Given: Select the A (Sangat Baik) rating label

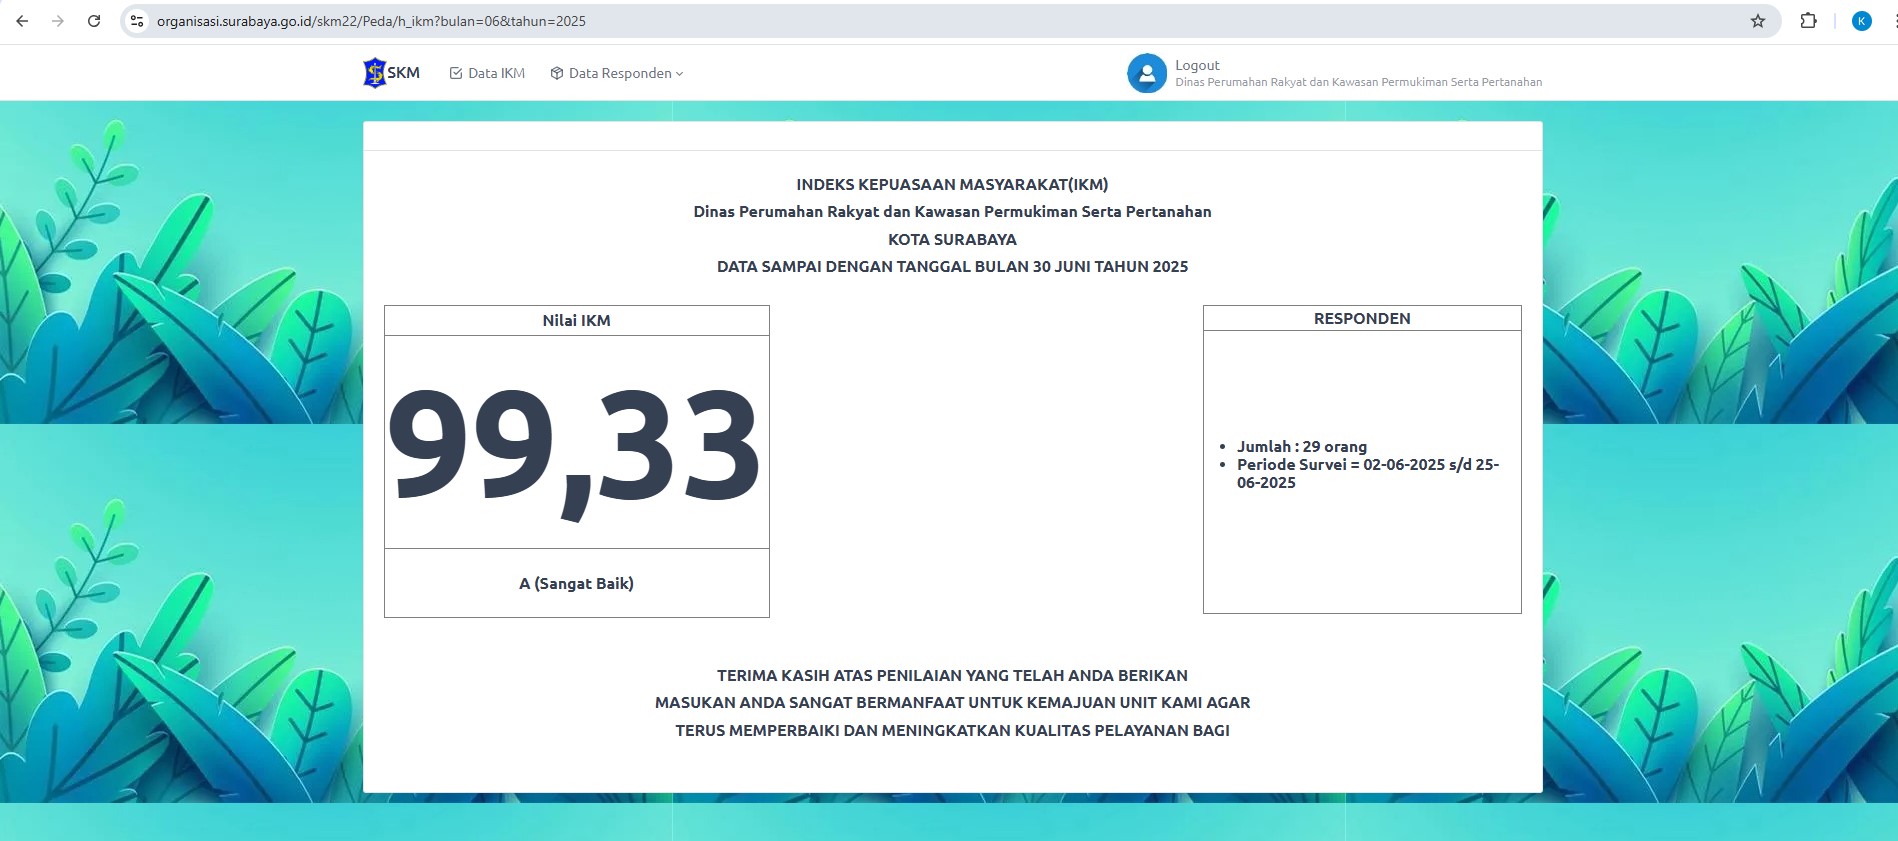Looking at the screenshot, I should 576,583.
